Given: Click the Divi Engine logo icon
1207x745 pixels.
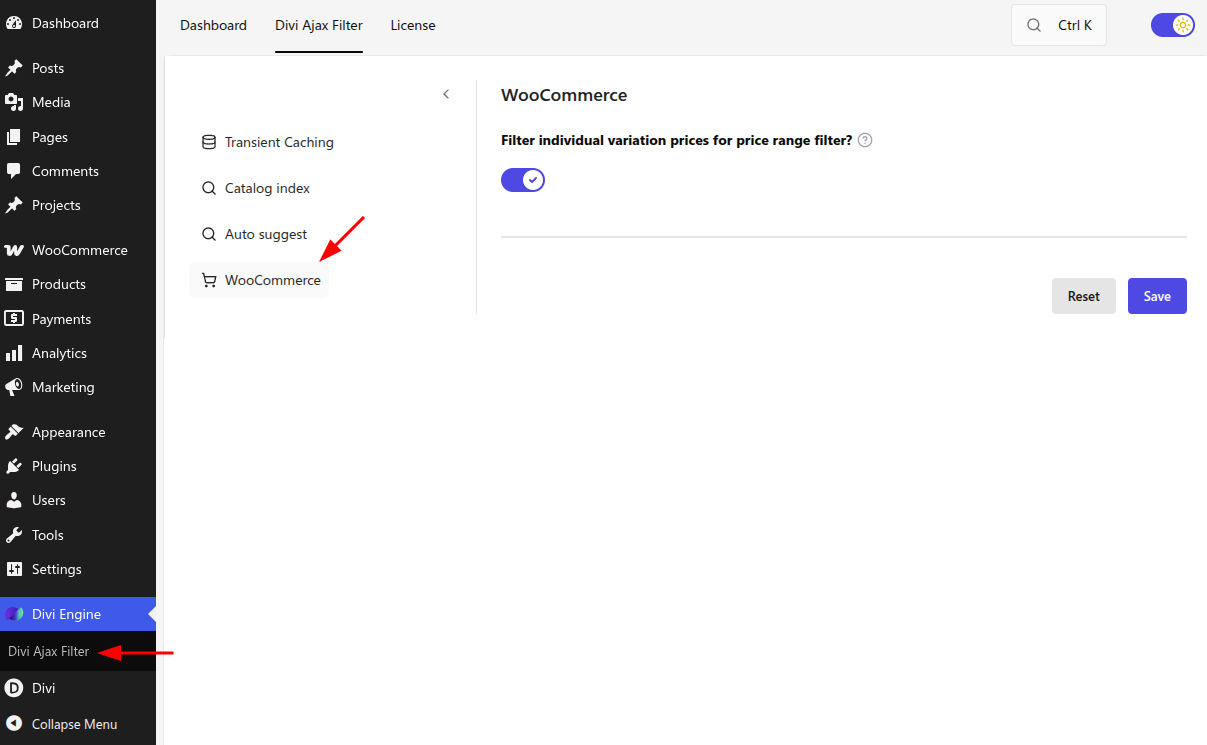Looking at the screenshot, I should (x=14, y=614).
